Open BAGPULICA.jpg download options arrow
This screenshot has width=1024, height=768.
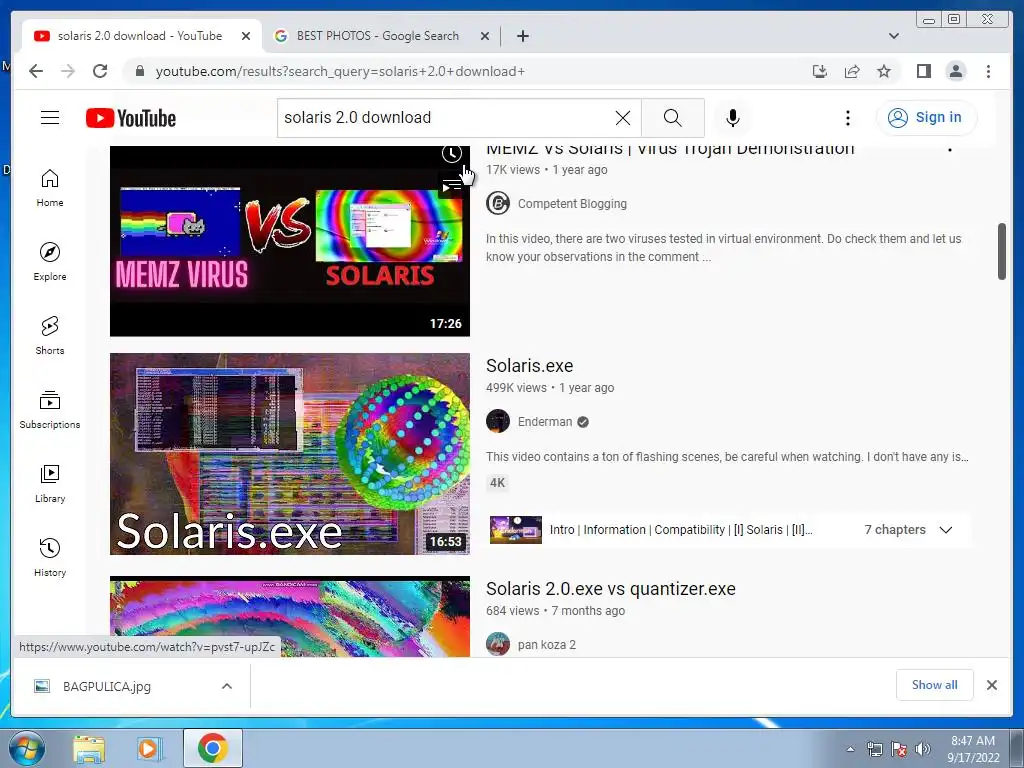pos(227,686)
